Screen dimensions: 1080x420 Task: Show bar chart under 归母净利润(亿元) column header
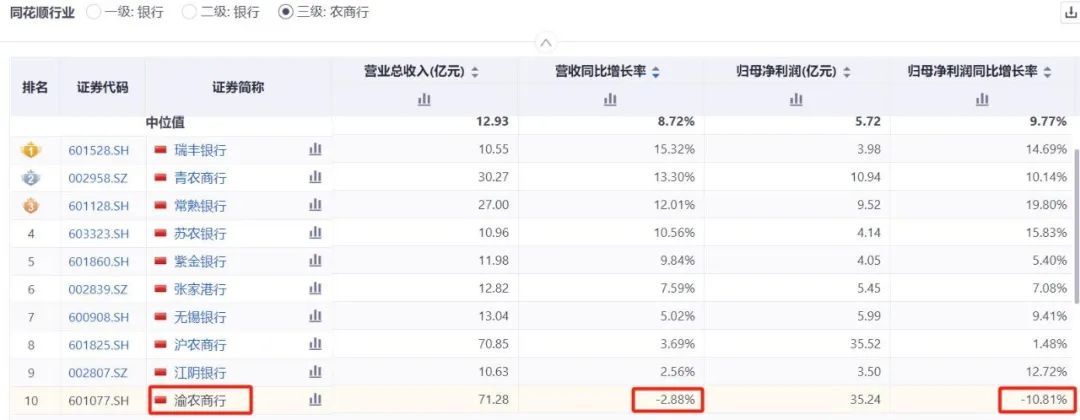tap(796, 100)
